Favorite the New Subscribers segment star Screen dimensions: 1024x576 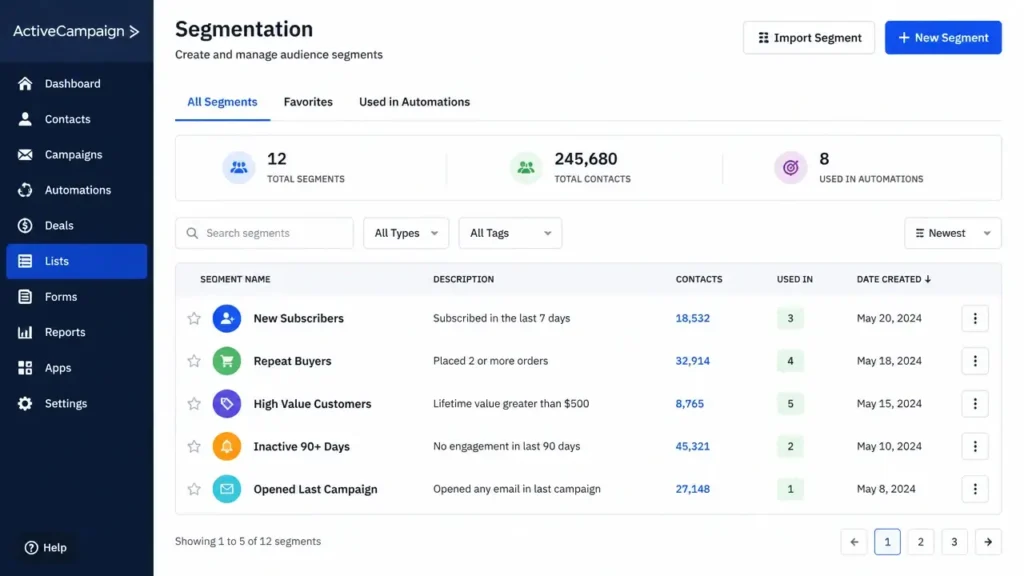(x=194, y=318)
